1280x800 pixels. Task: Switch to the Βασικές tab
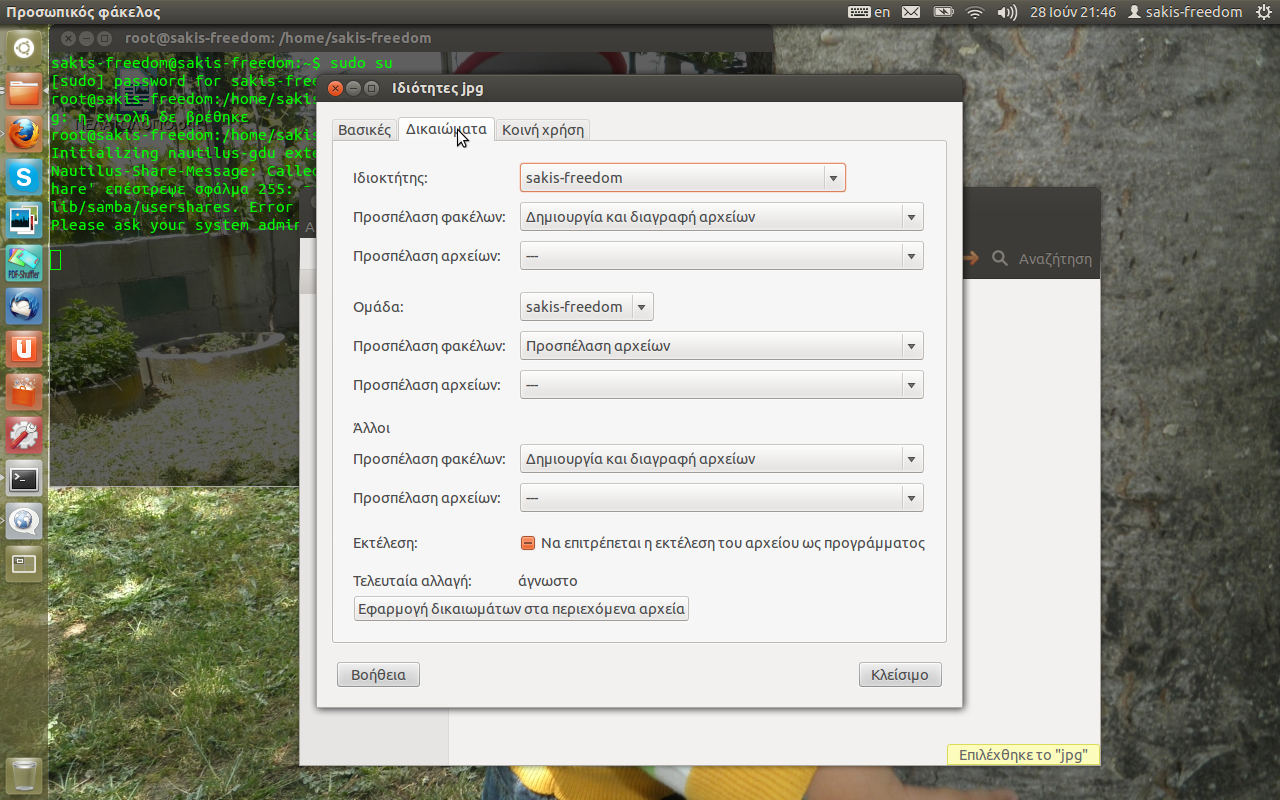tap(364, 130)
